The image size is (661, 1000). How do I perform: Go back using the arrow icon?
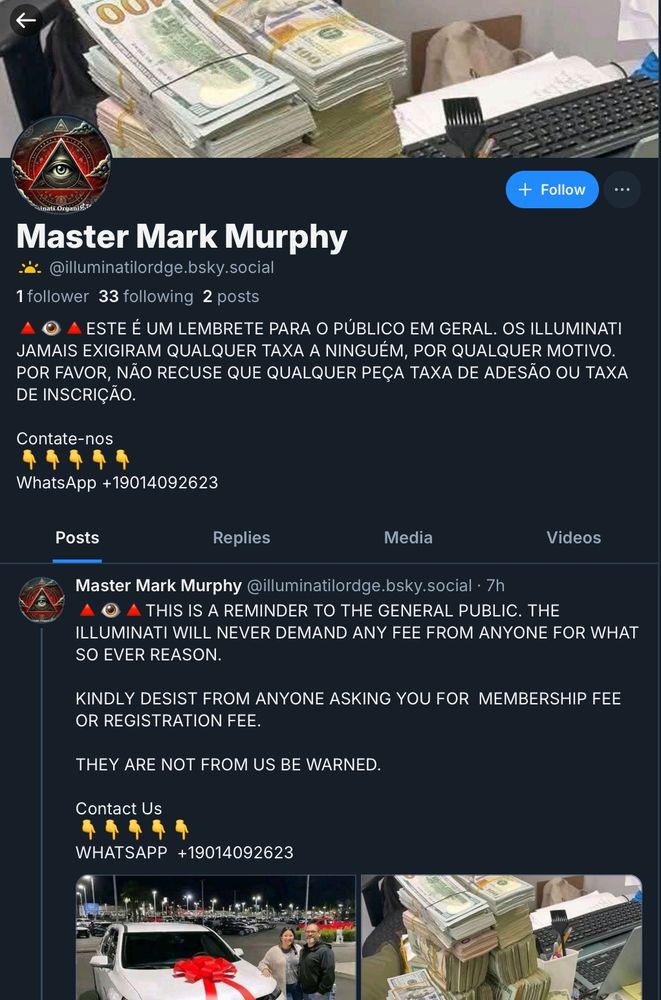coord(26,20)
